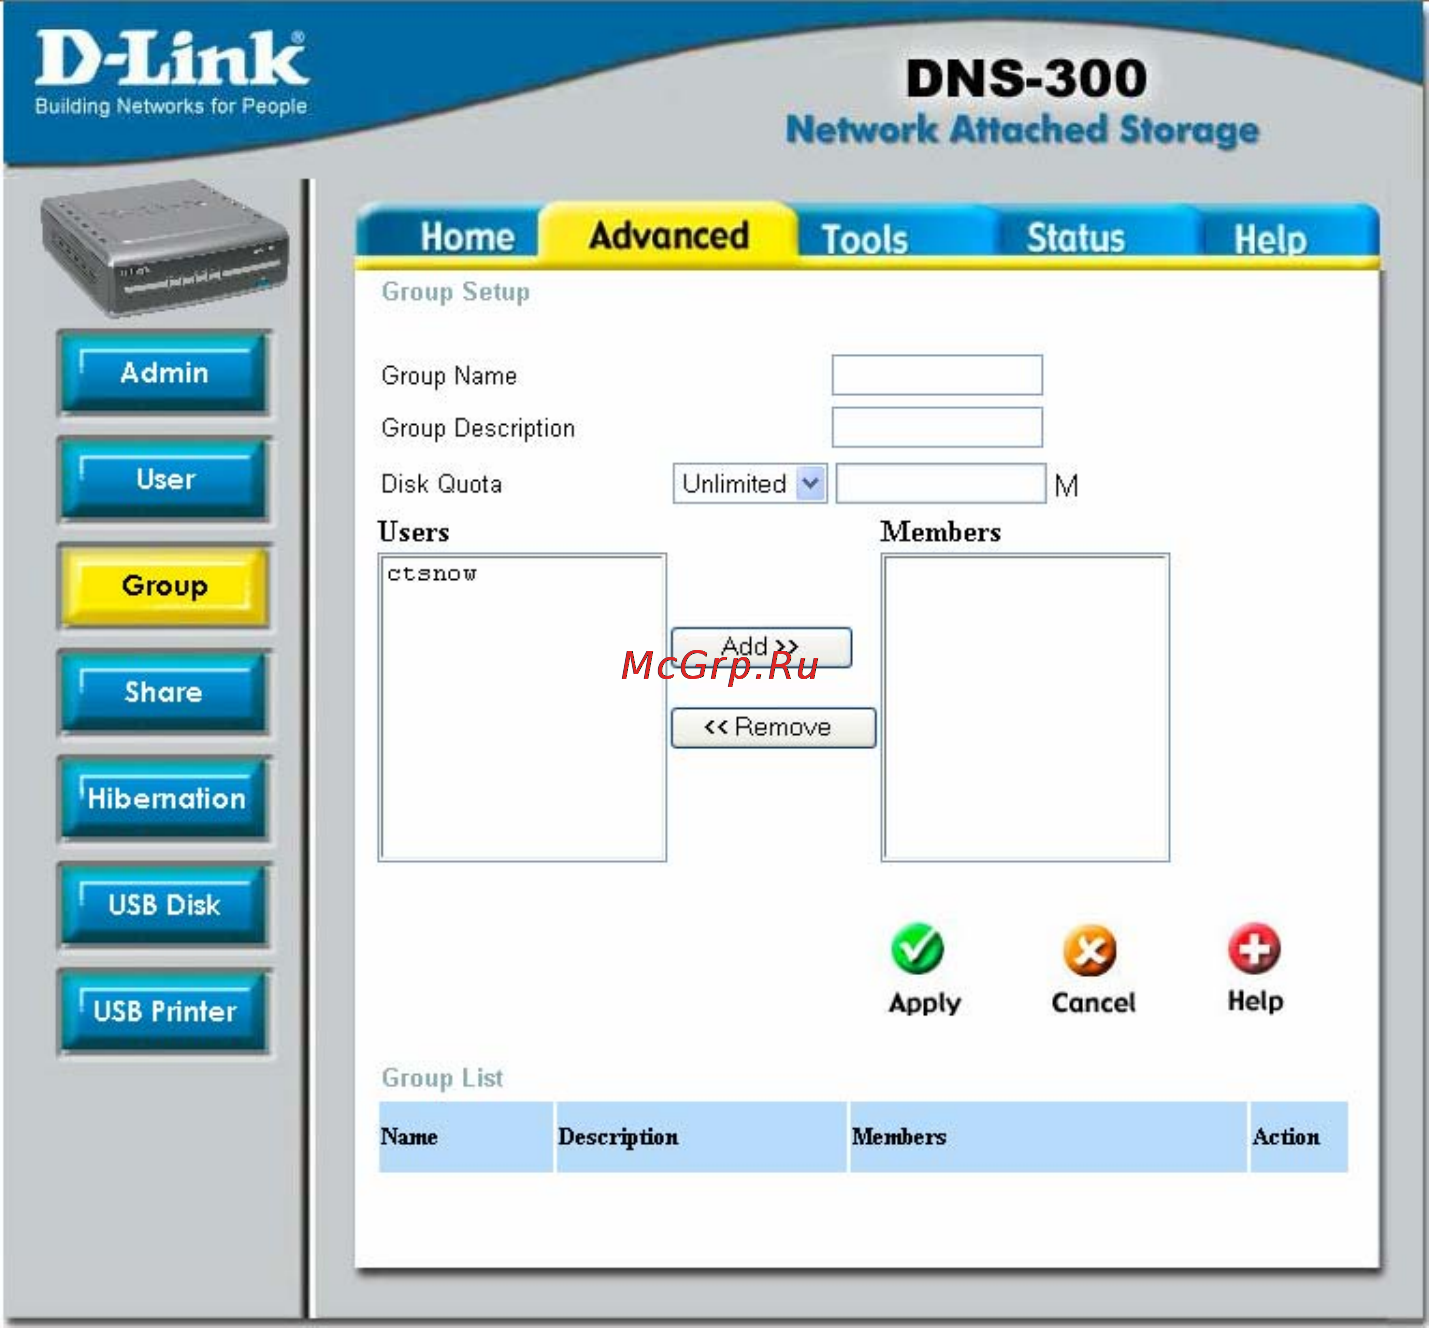Click the DNS-300 device image
This screenshot has height=1328, width=1429.
(165, 248)
